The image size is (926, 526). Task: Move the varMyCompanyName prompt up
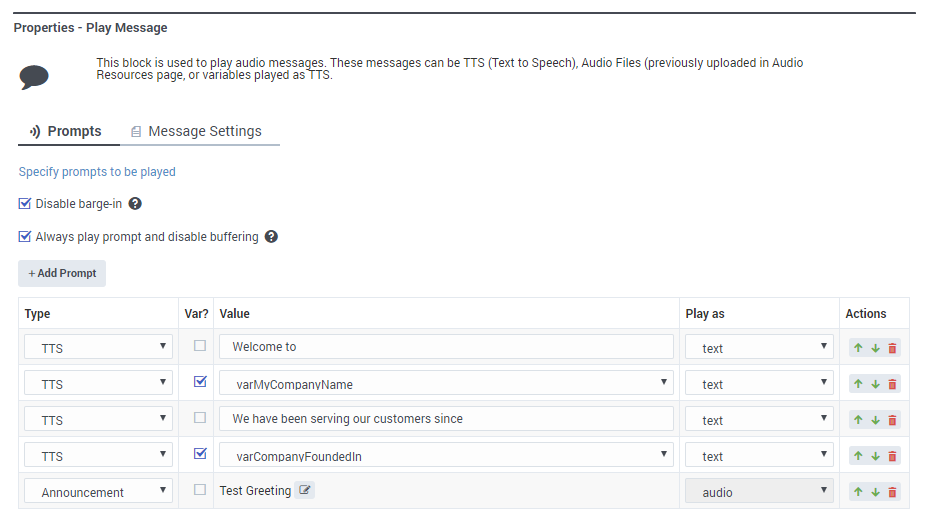(858, 384)
